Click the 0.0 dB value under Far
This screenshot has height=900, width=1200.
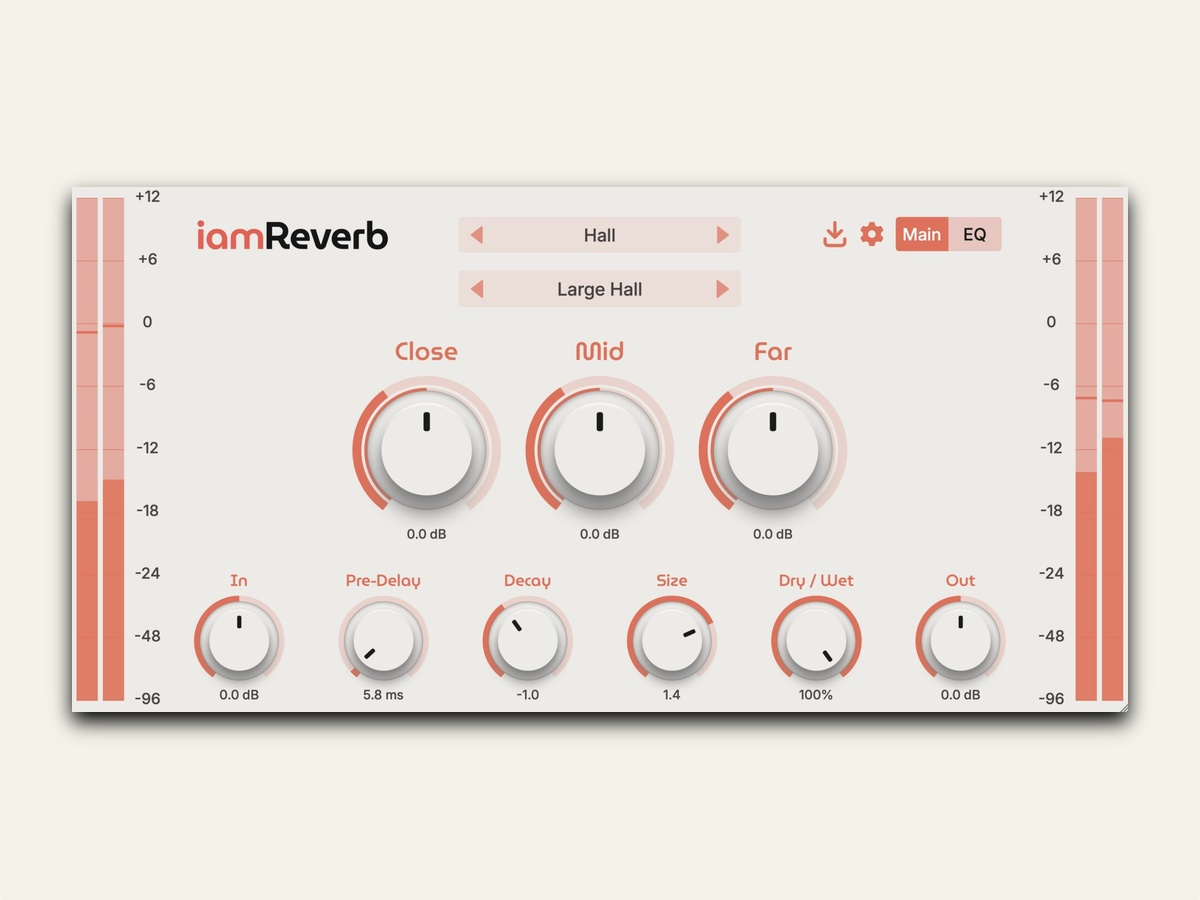coord(773,534)
